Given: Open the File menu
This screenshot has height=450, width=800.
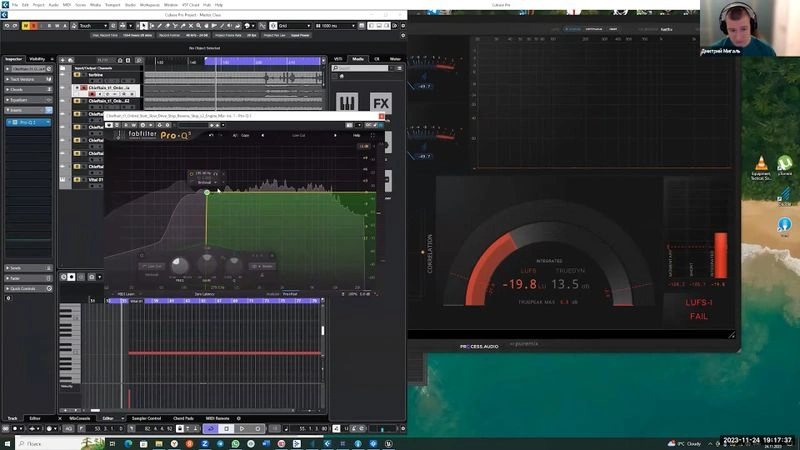Looking at the screenshot, I should click(x=15, y=5).
